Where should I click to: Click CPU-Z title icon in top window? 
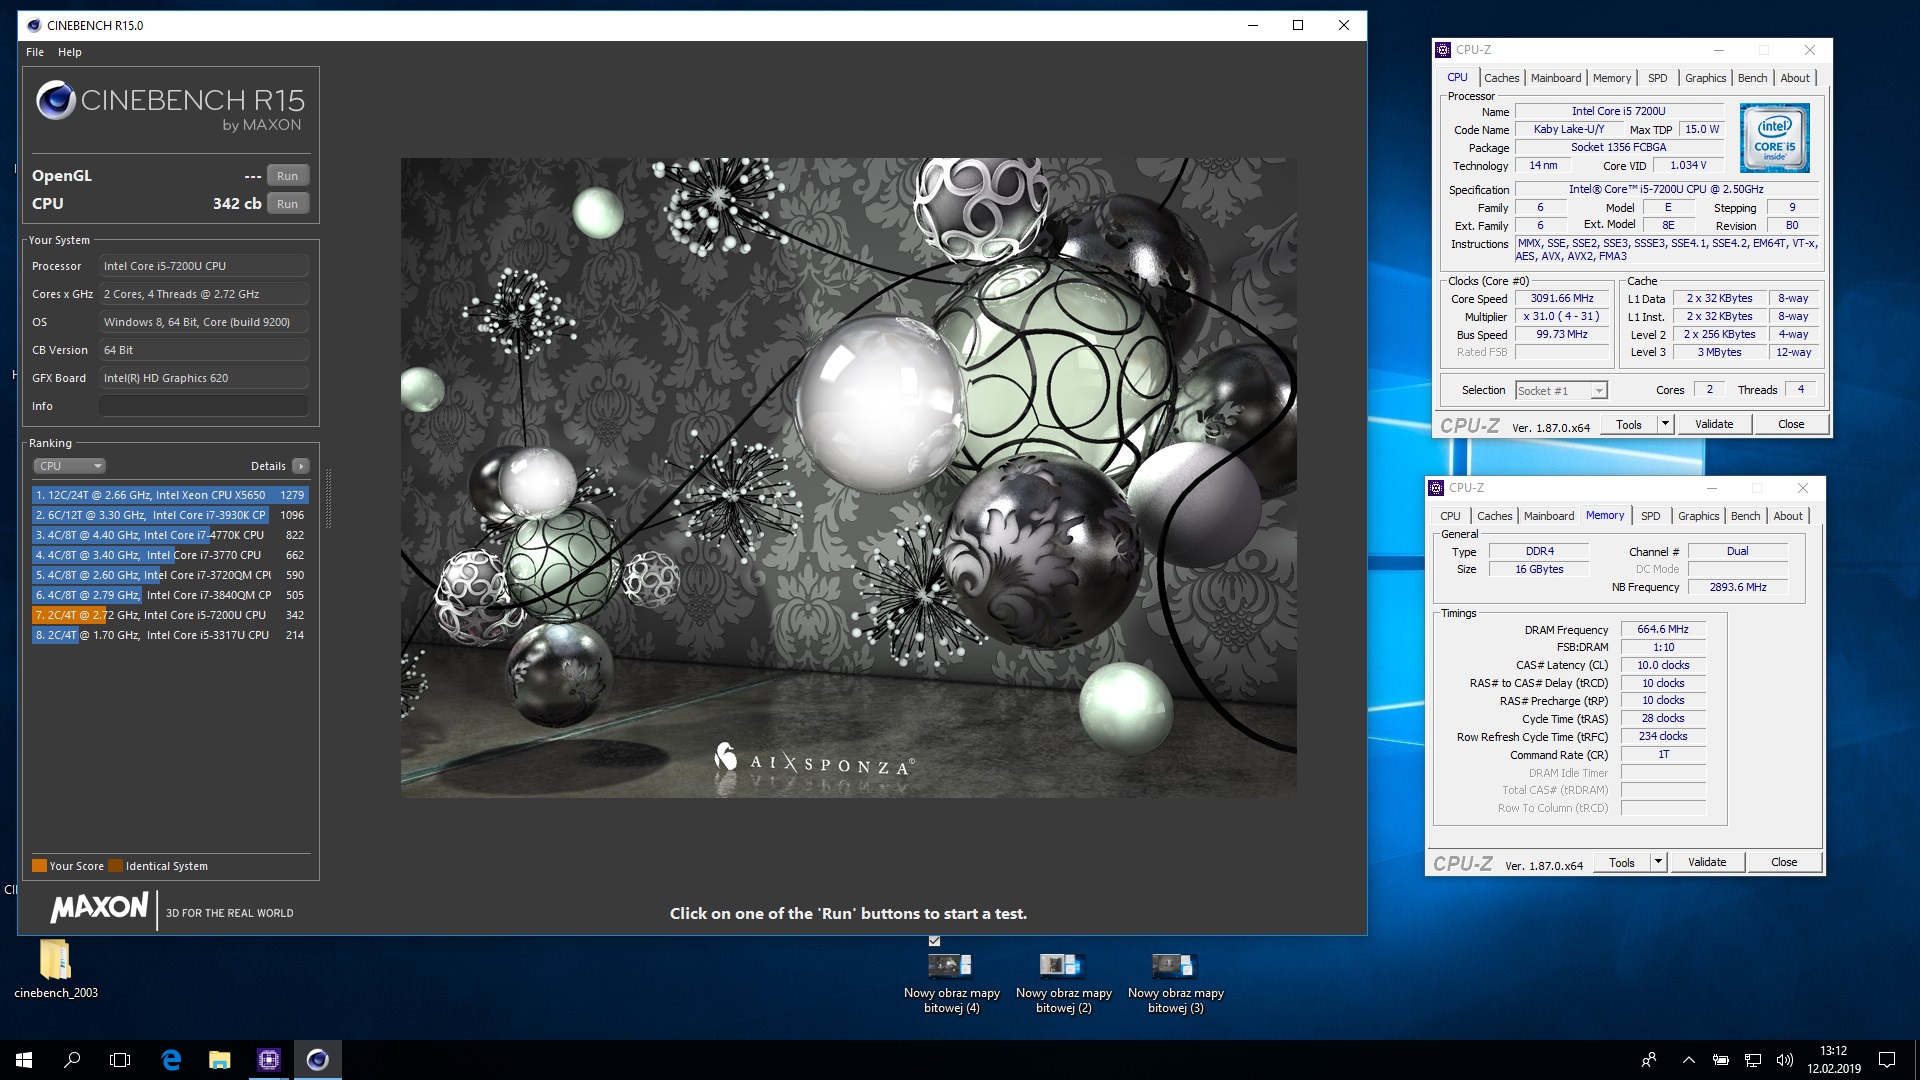coord(1442,50)
